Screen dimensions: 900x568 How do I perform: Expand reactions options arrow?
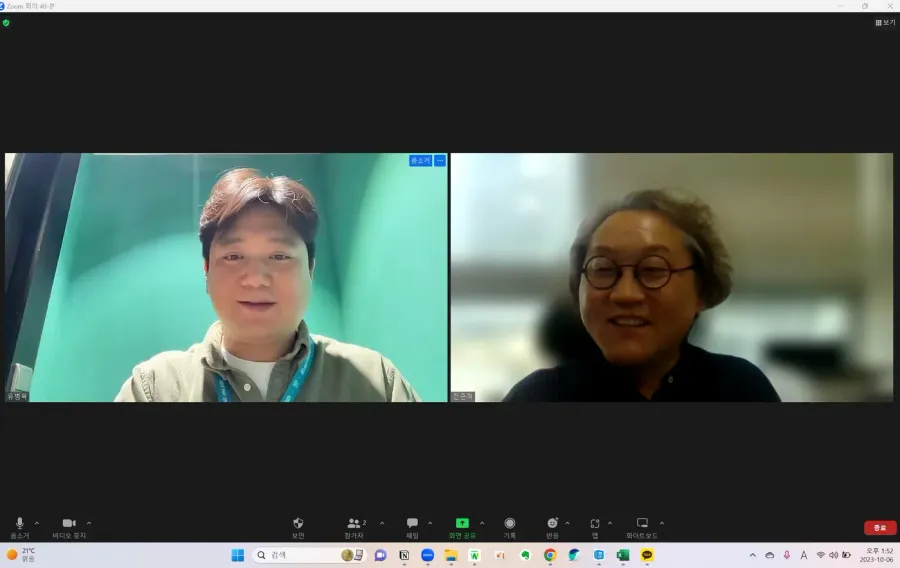tap(568, 523)
